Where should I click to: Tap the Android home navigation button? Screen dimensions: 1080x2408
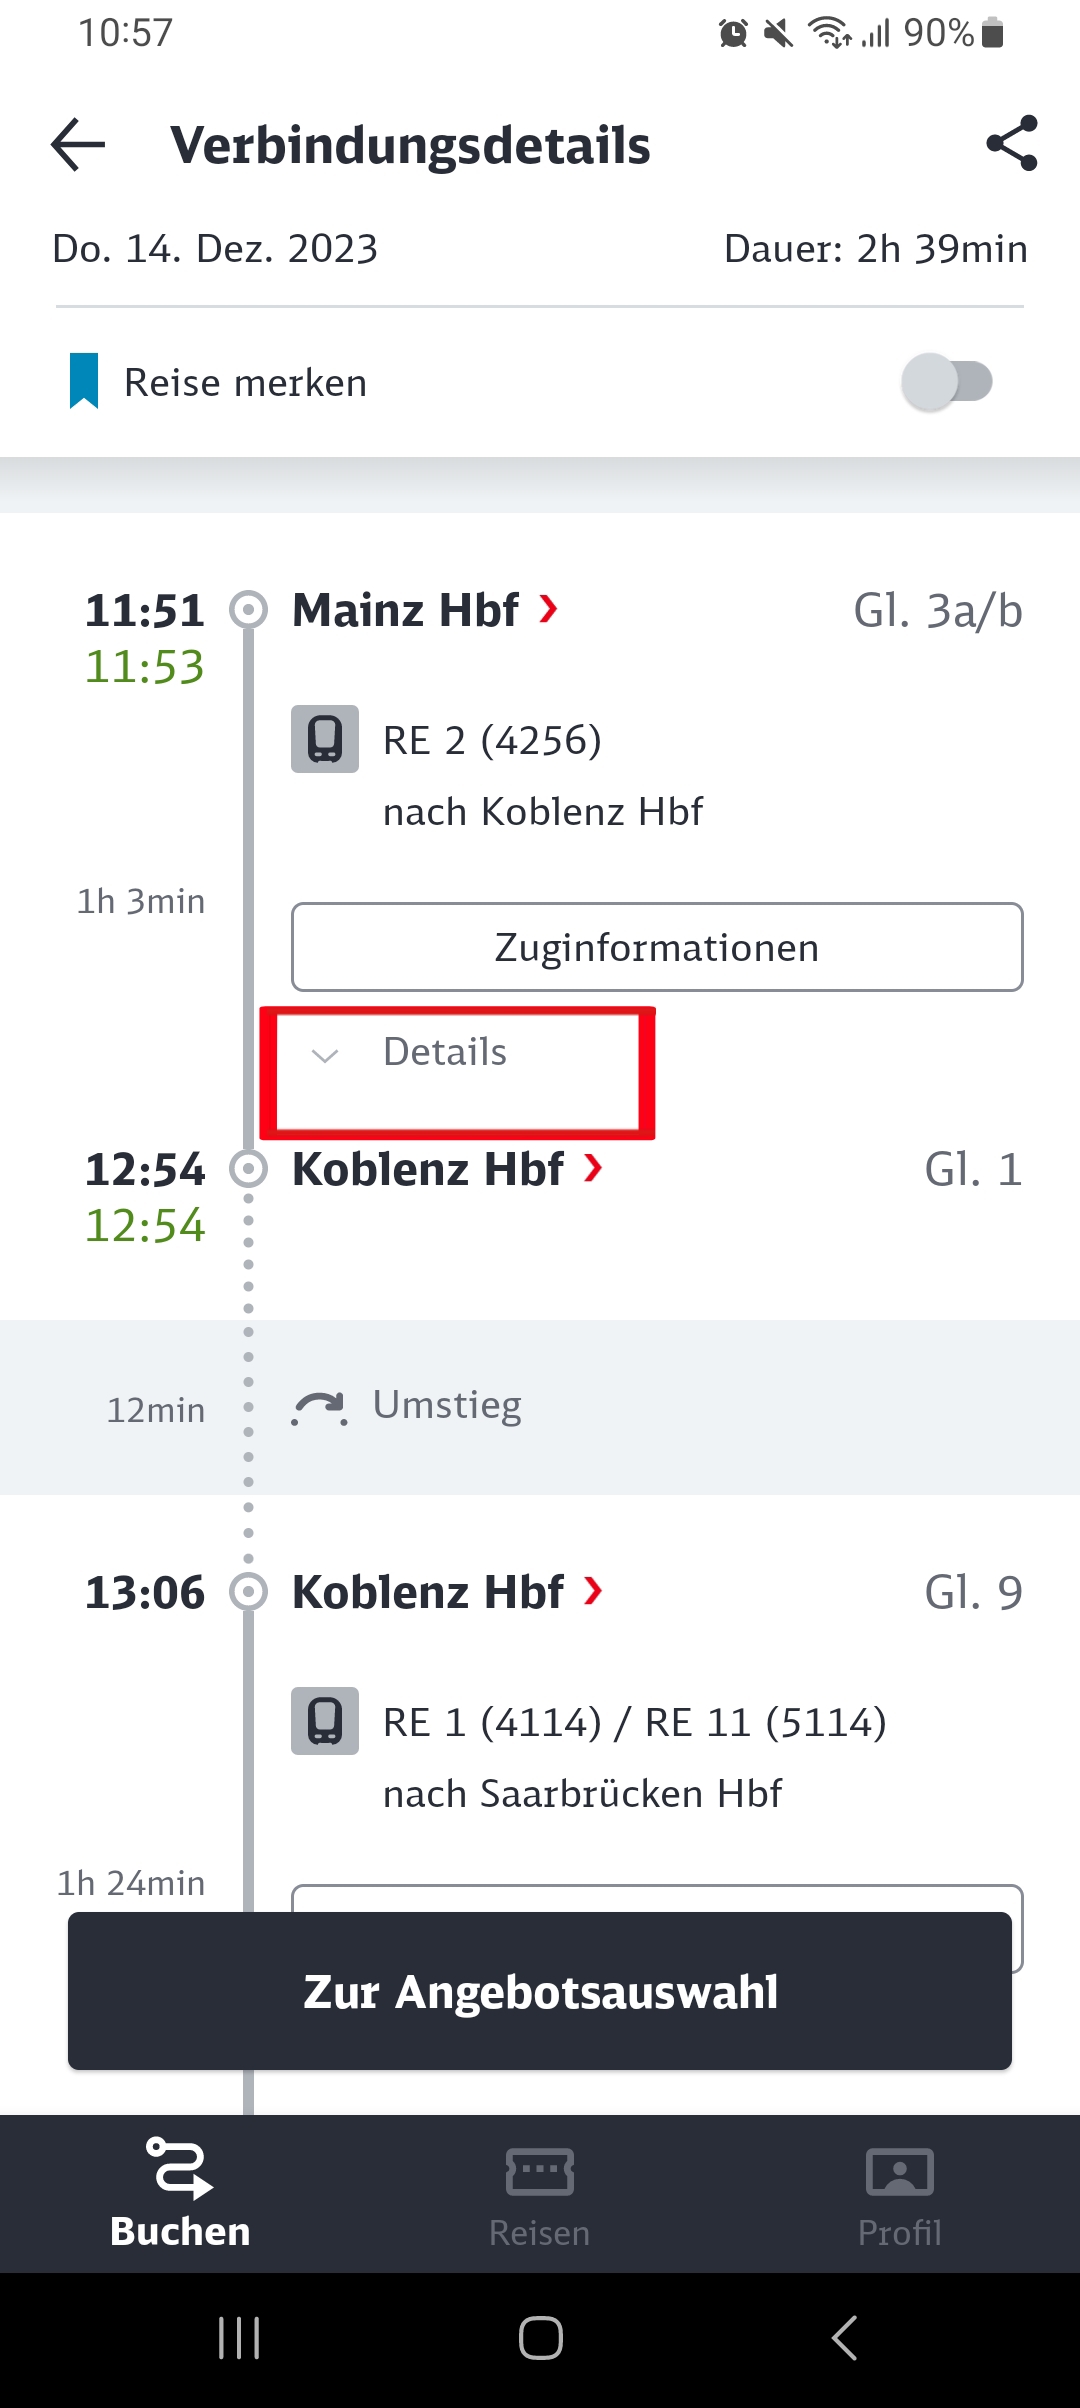(x=540, y=2338)
